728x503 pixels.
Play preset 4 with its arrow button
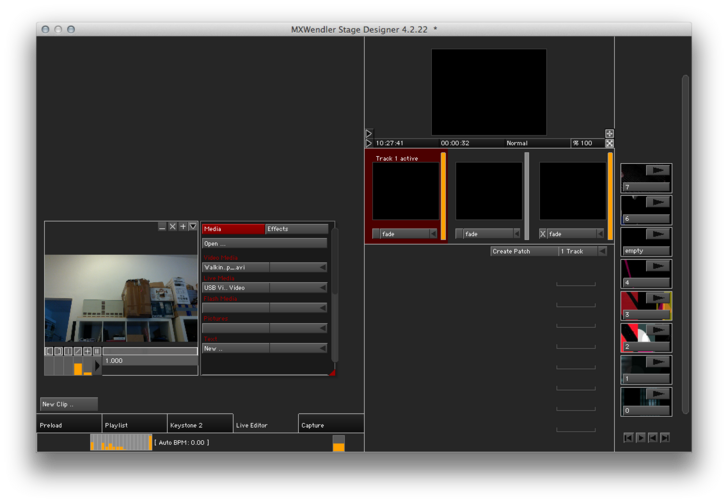(658, 266)
